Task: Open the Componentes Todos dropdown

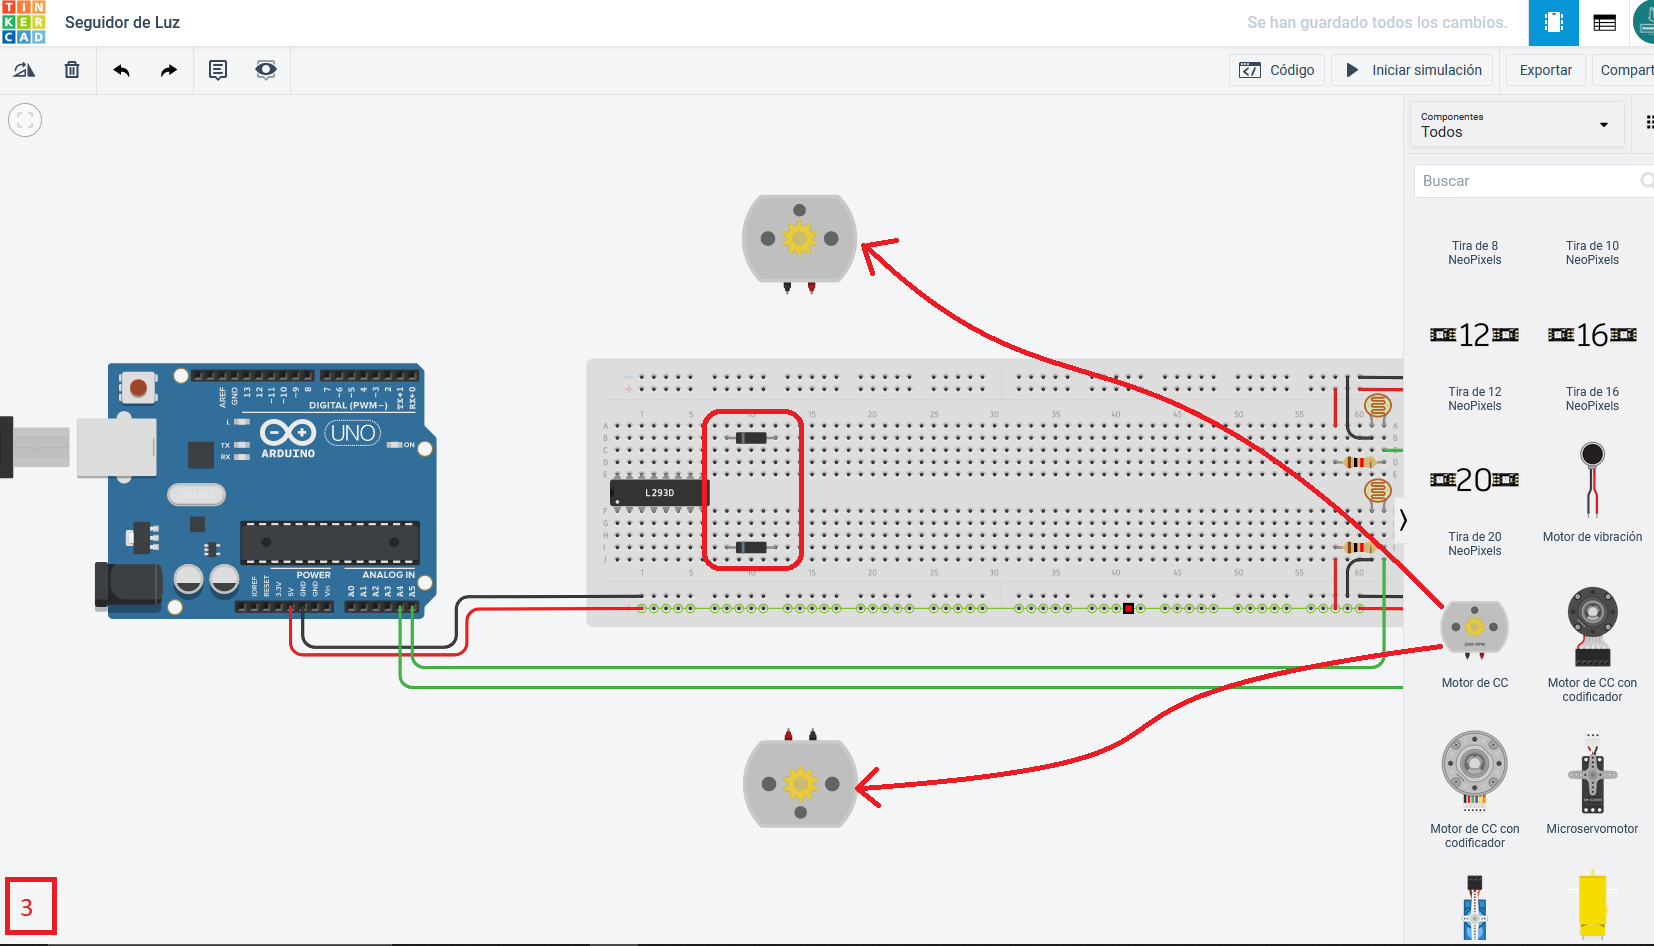Action: point(1516,125)
